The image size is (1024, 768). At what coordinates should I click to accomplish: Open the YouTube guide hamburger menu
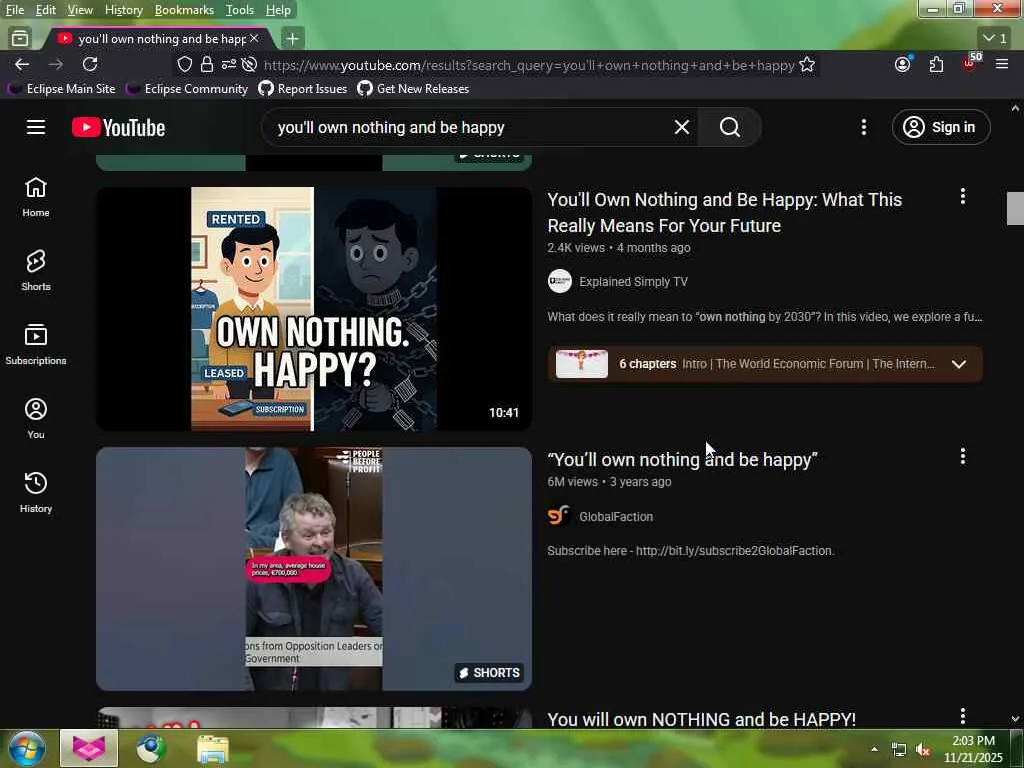tap(36, 127)
